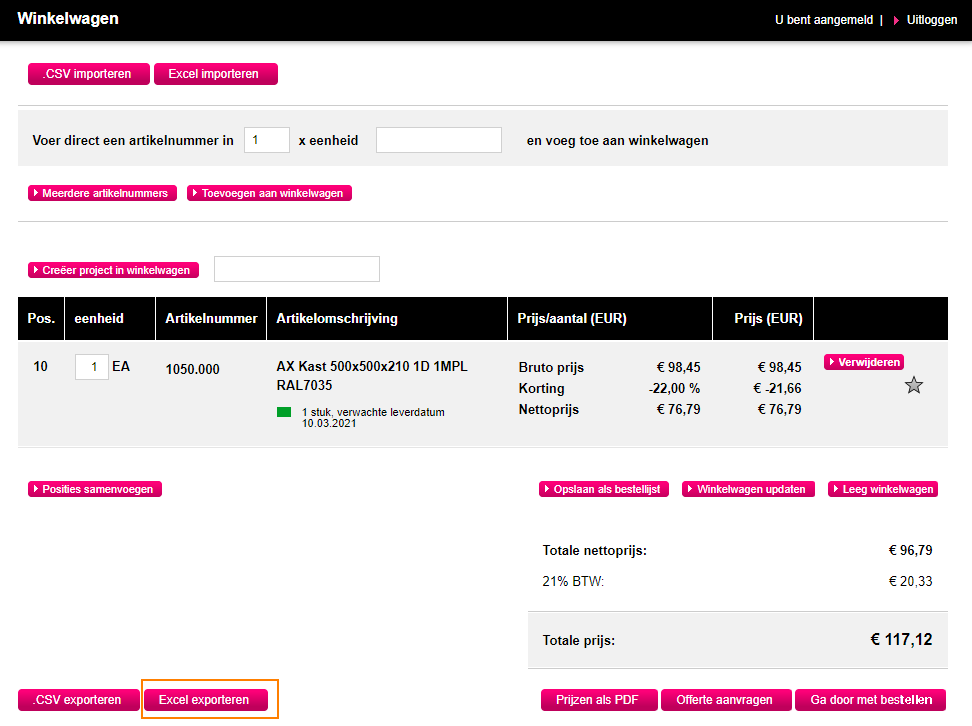Click the article number entry field
This screenshot has width=972, height=726.
click(439, 140)
